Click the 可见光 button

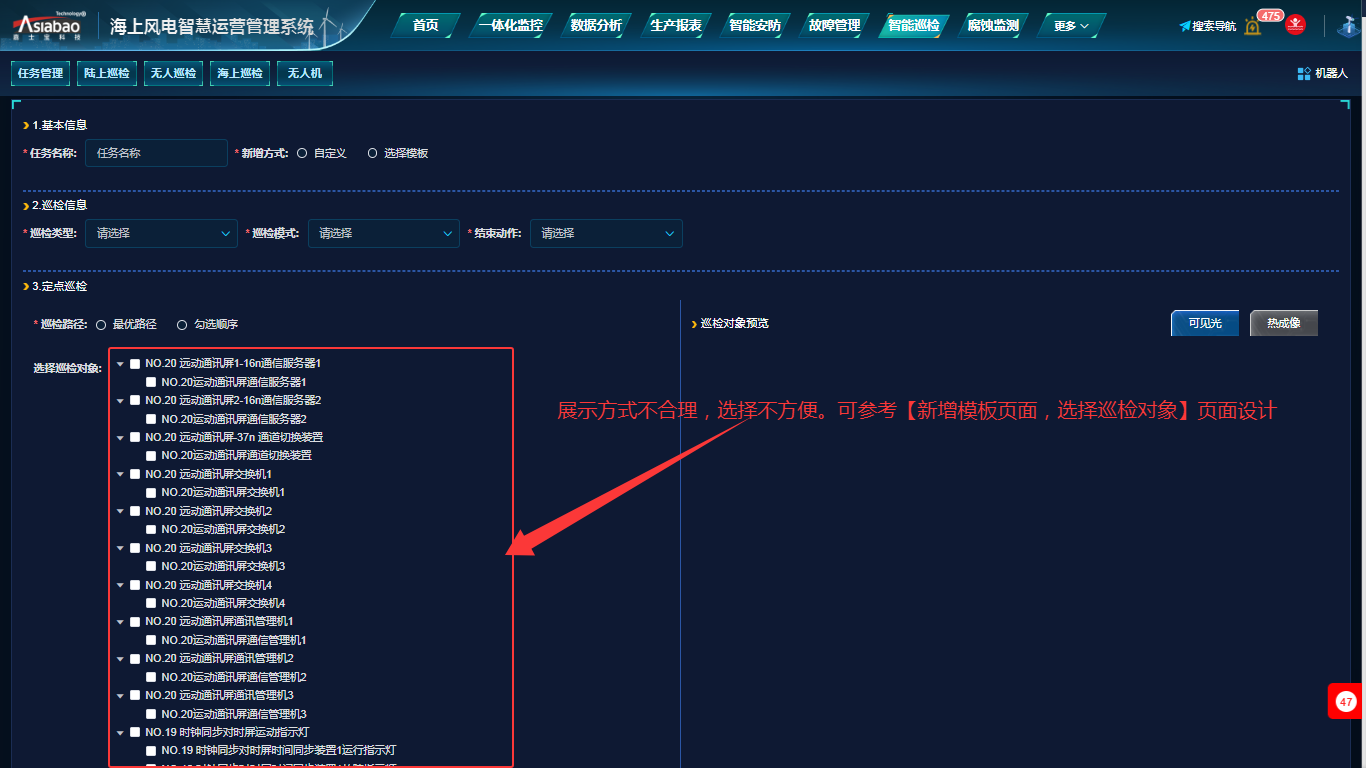coord(1204,323)
